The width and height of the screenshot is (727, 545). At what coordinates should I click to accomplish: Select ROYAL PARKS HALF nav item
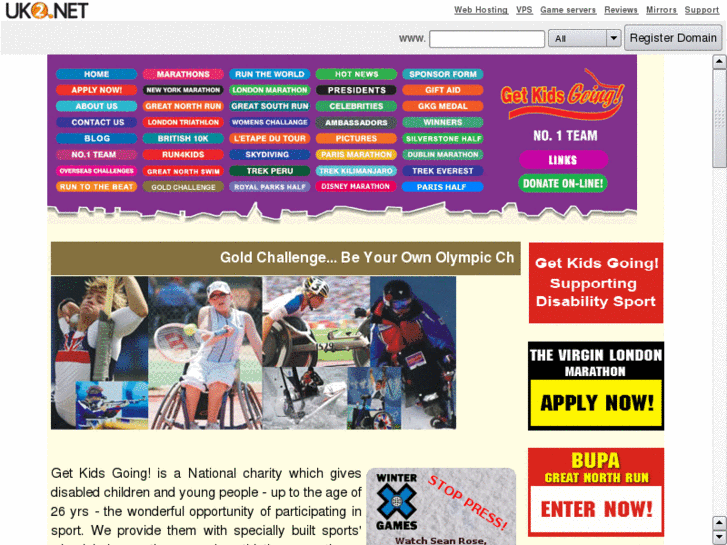(x=269, y=187)
